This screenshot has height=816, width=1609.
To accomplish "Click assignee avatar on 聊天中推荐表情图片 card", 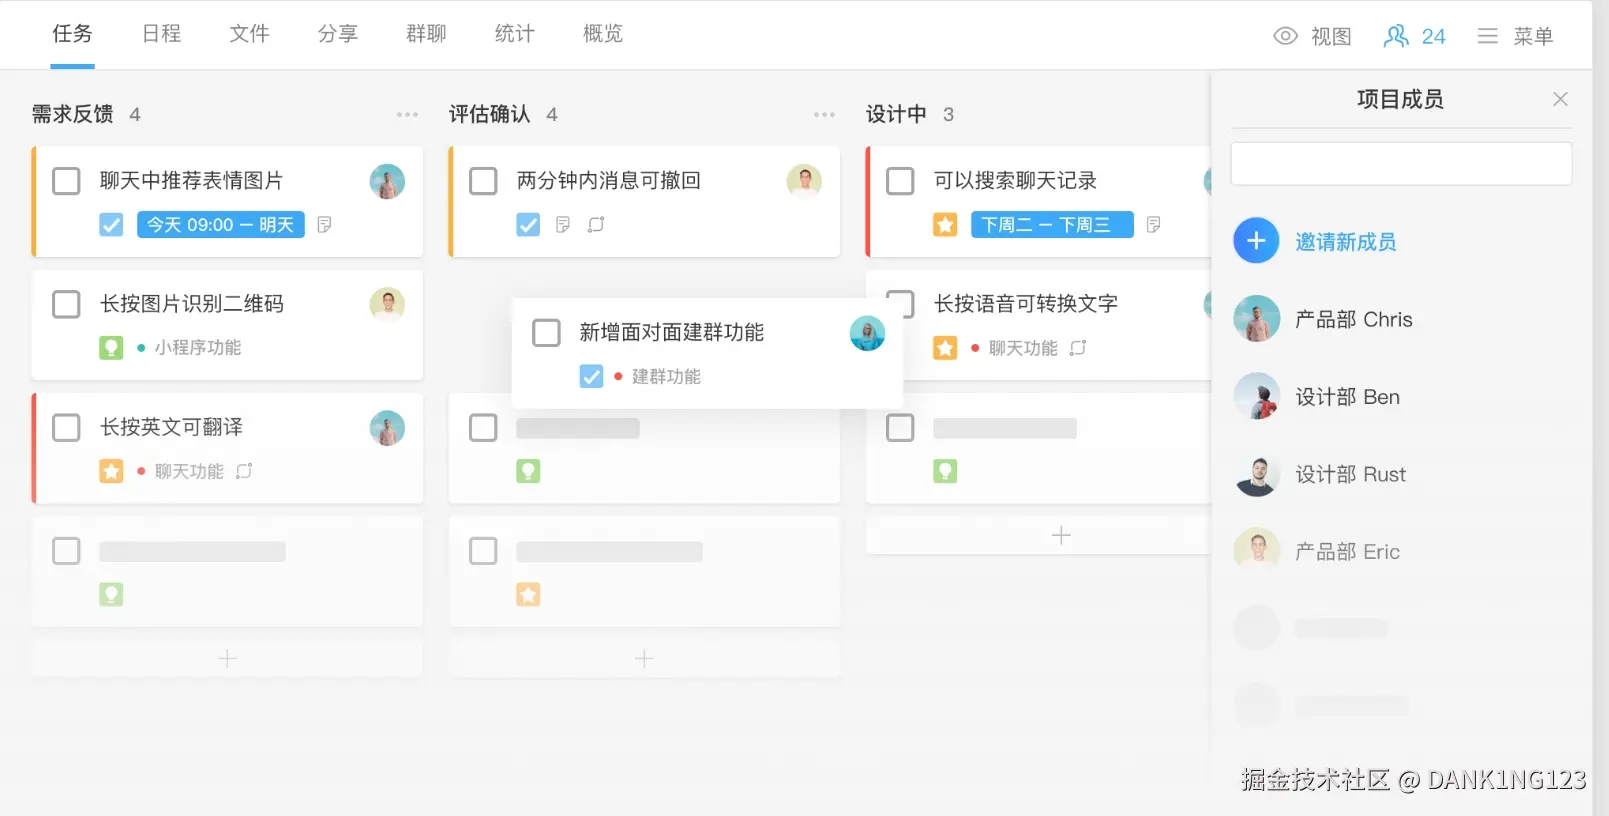I will coord(387,181).
